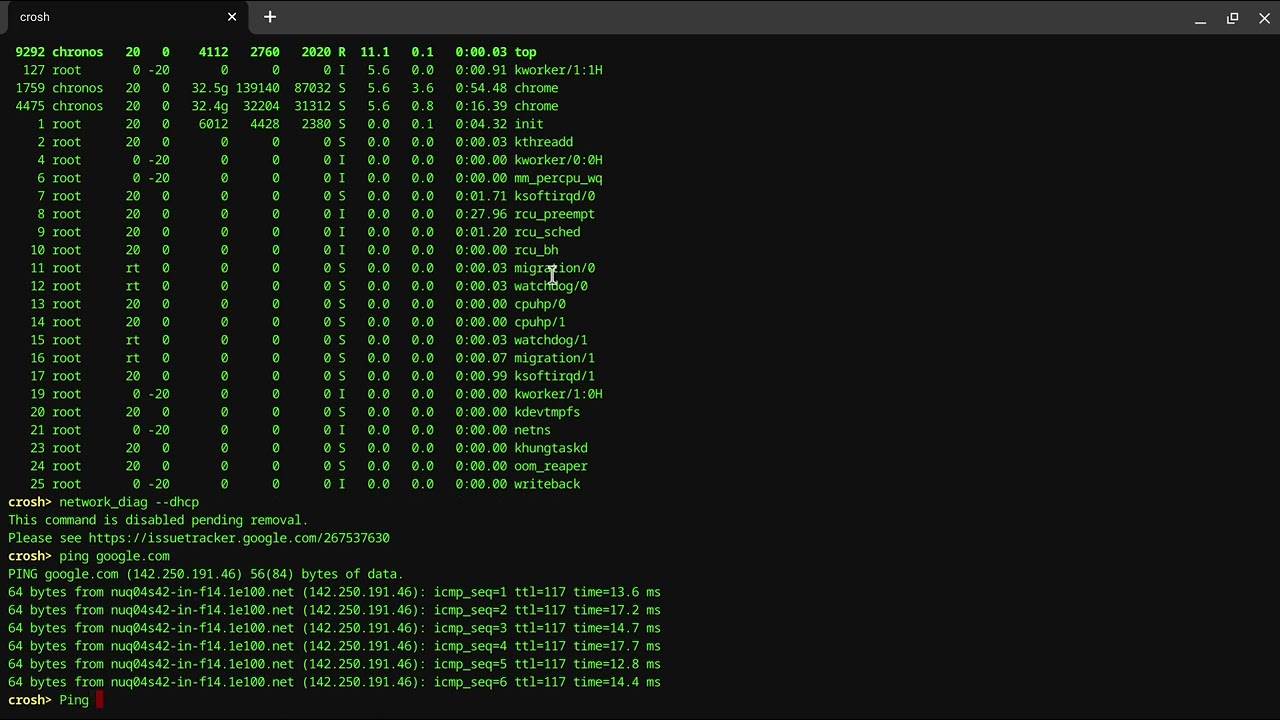
Task: Restore down the terminal window
Action: 1232,18
